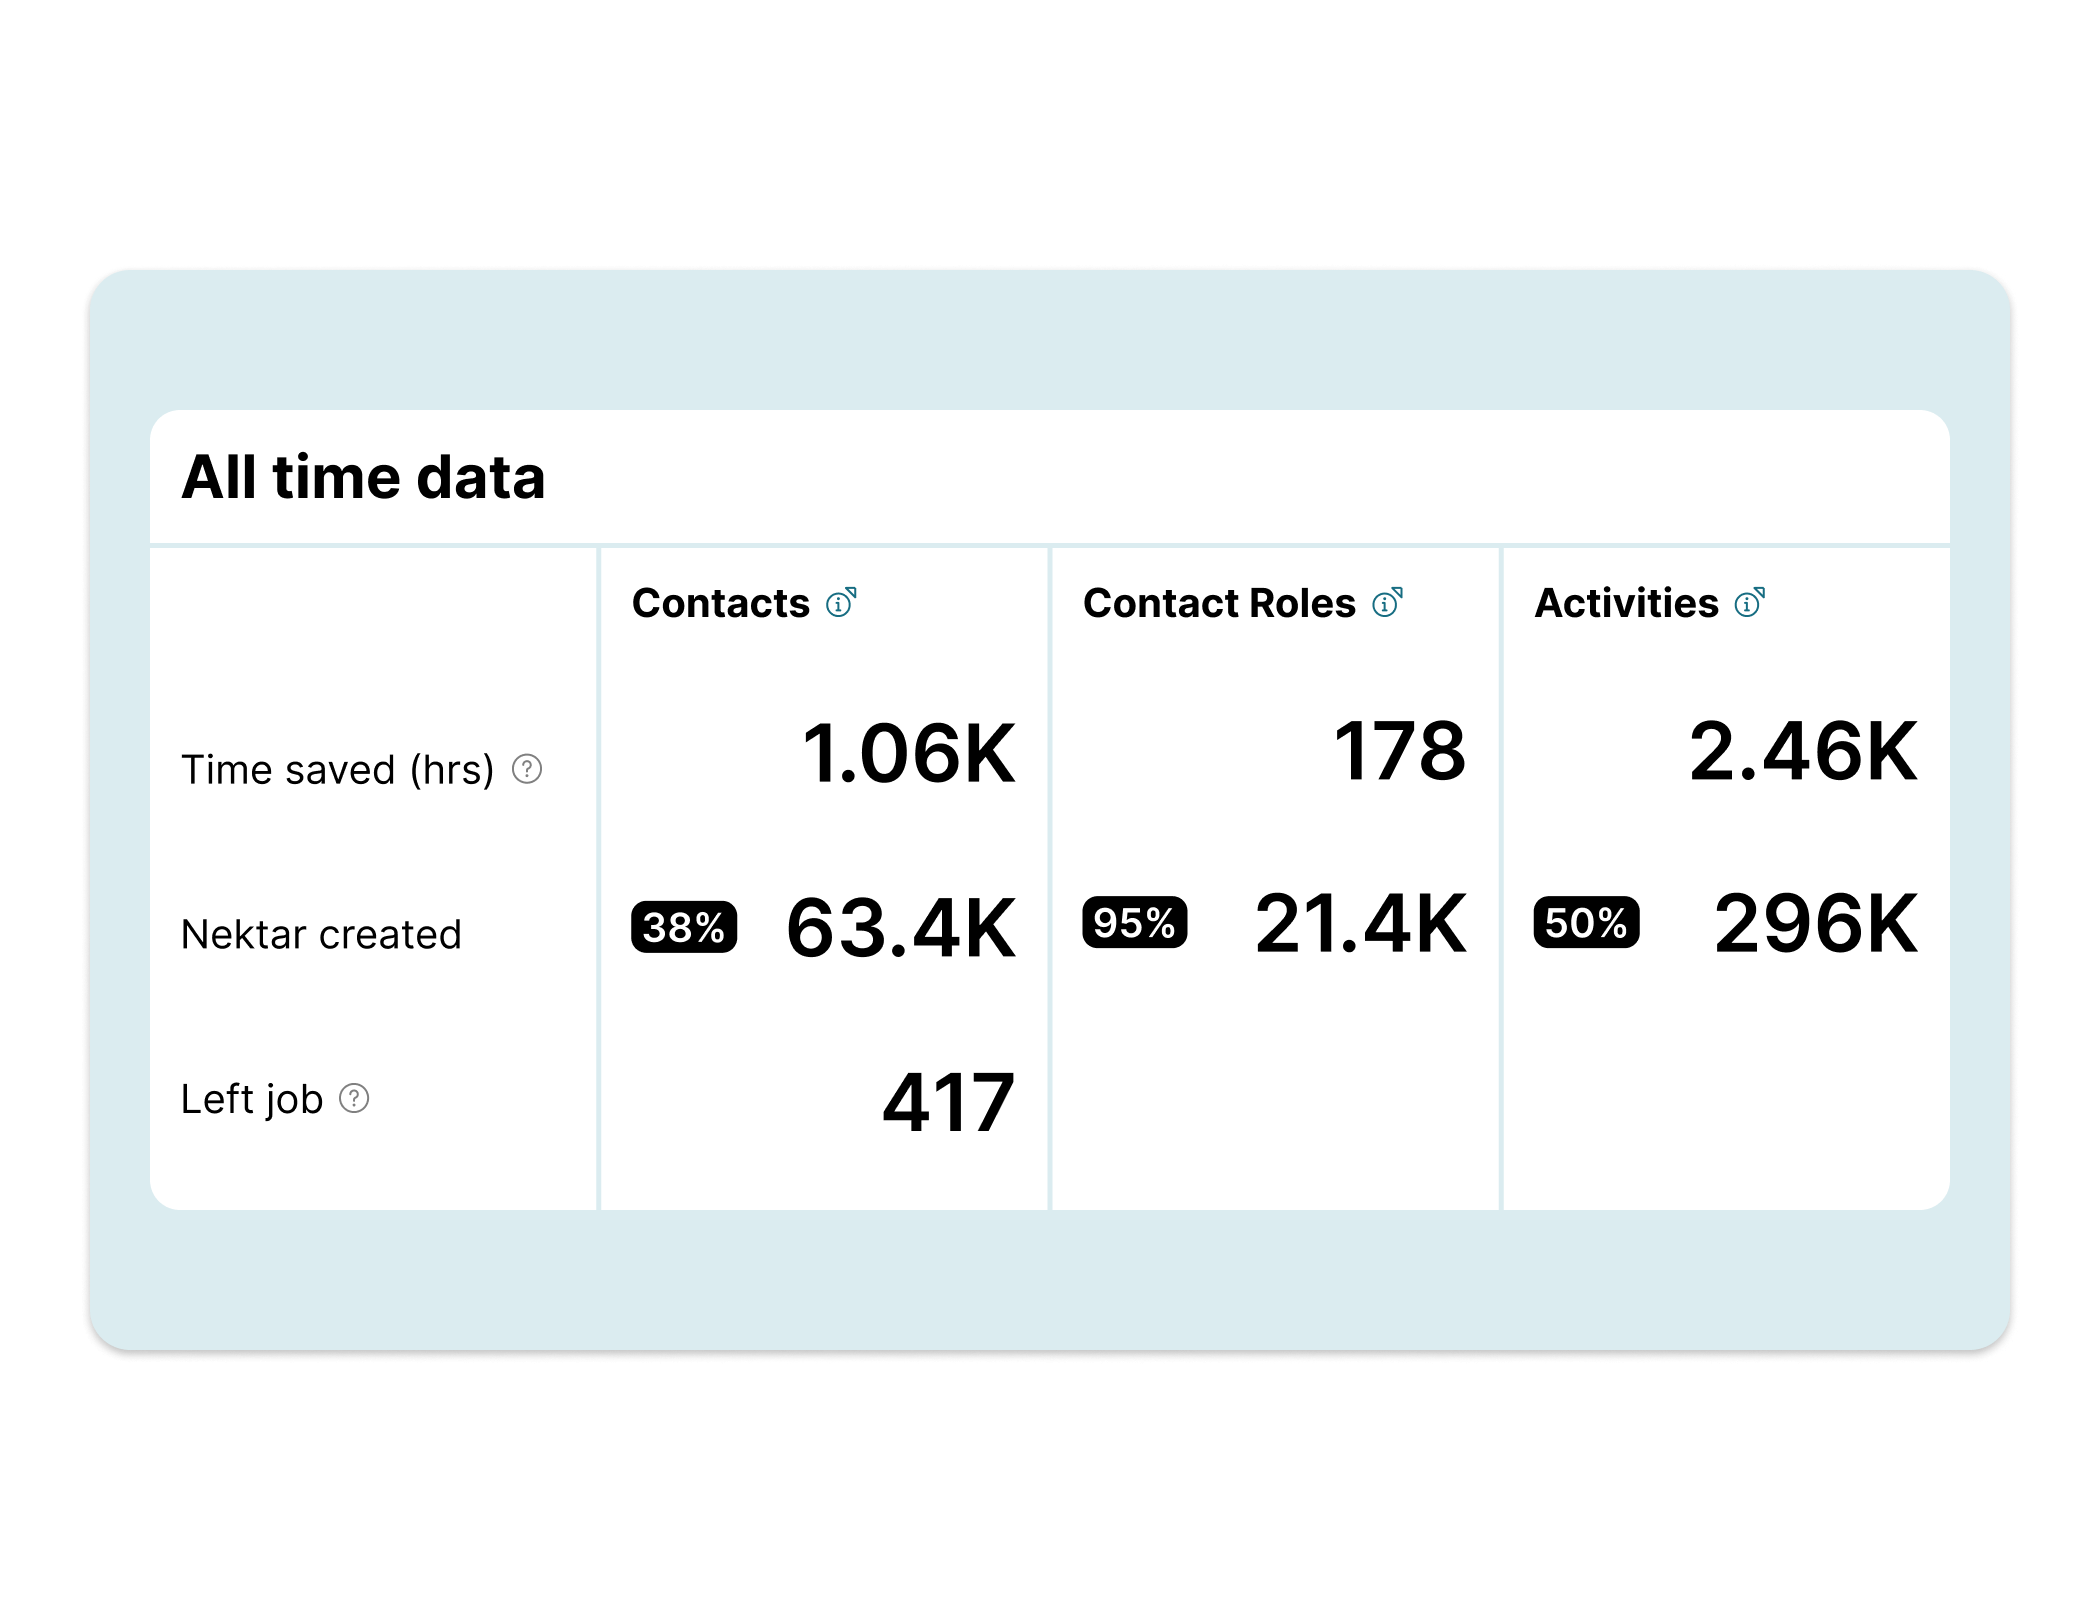Click the info icon next to Contacts

pos(840,604)
